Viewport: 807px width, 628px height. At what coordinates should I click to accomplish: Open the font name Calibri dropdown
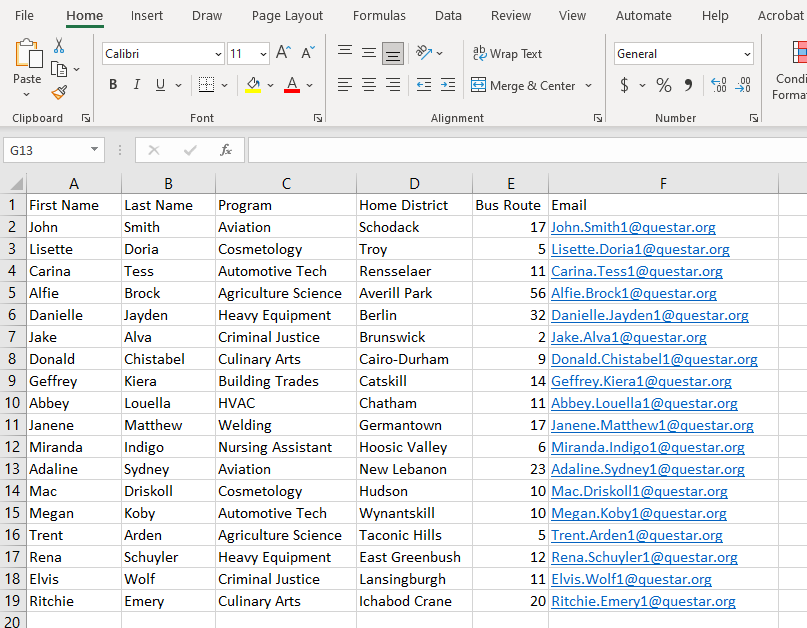(218, 54)
